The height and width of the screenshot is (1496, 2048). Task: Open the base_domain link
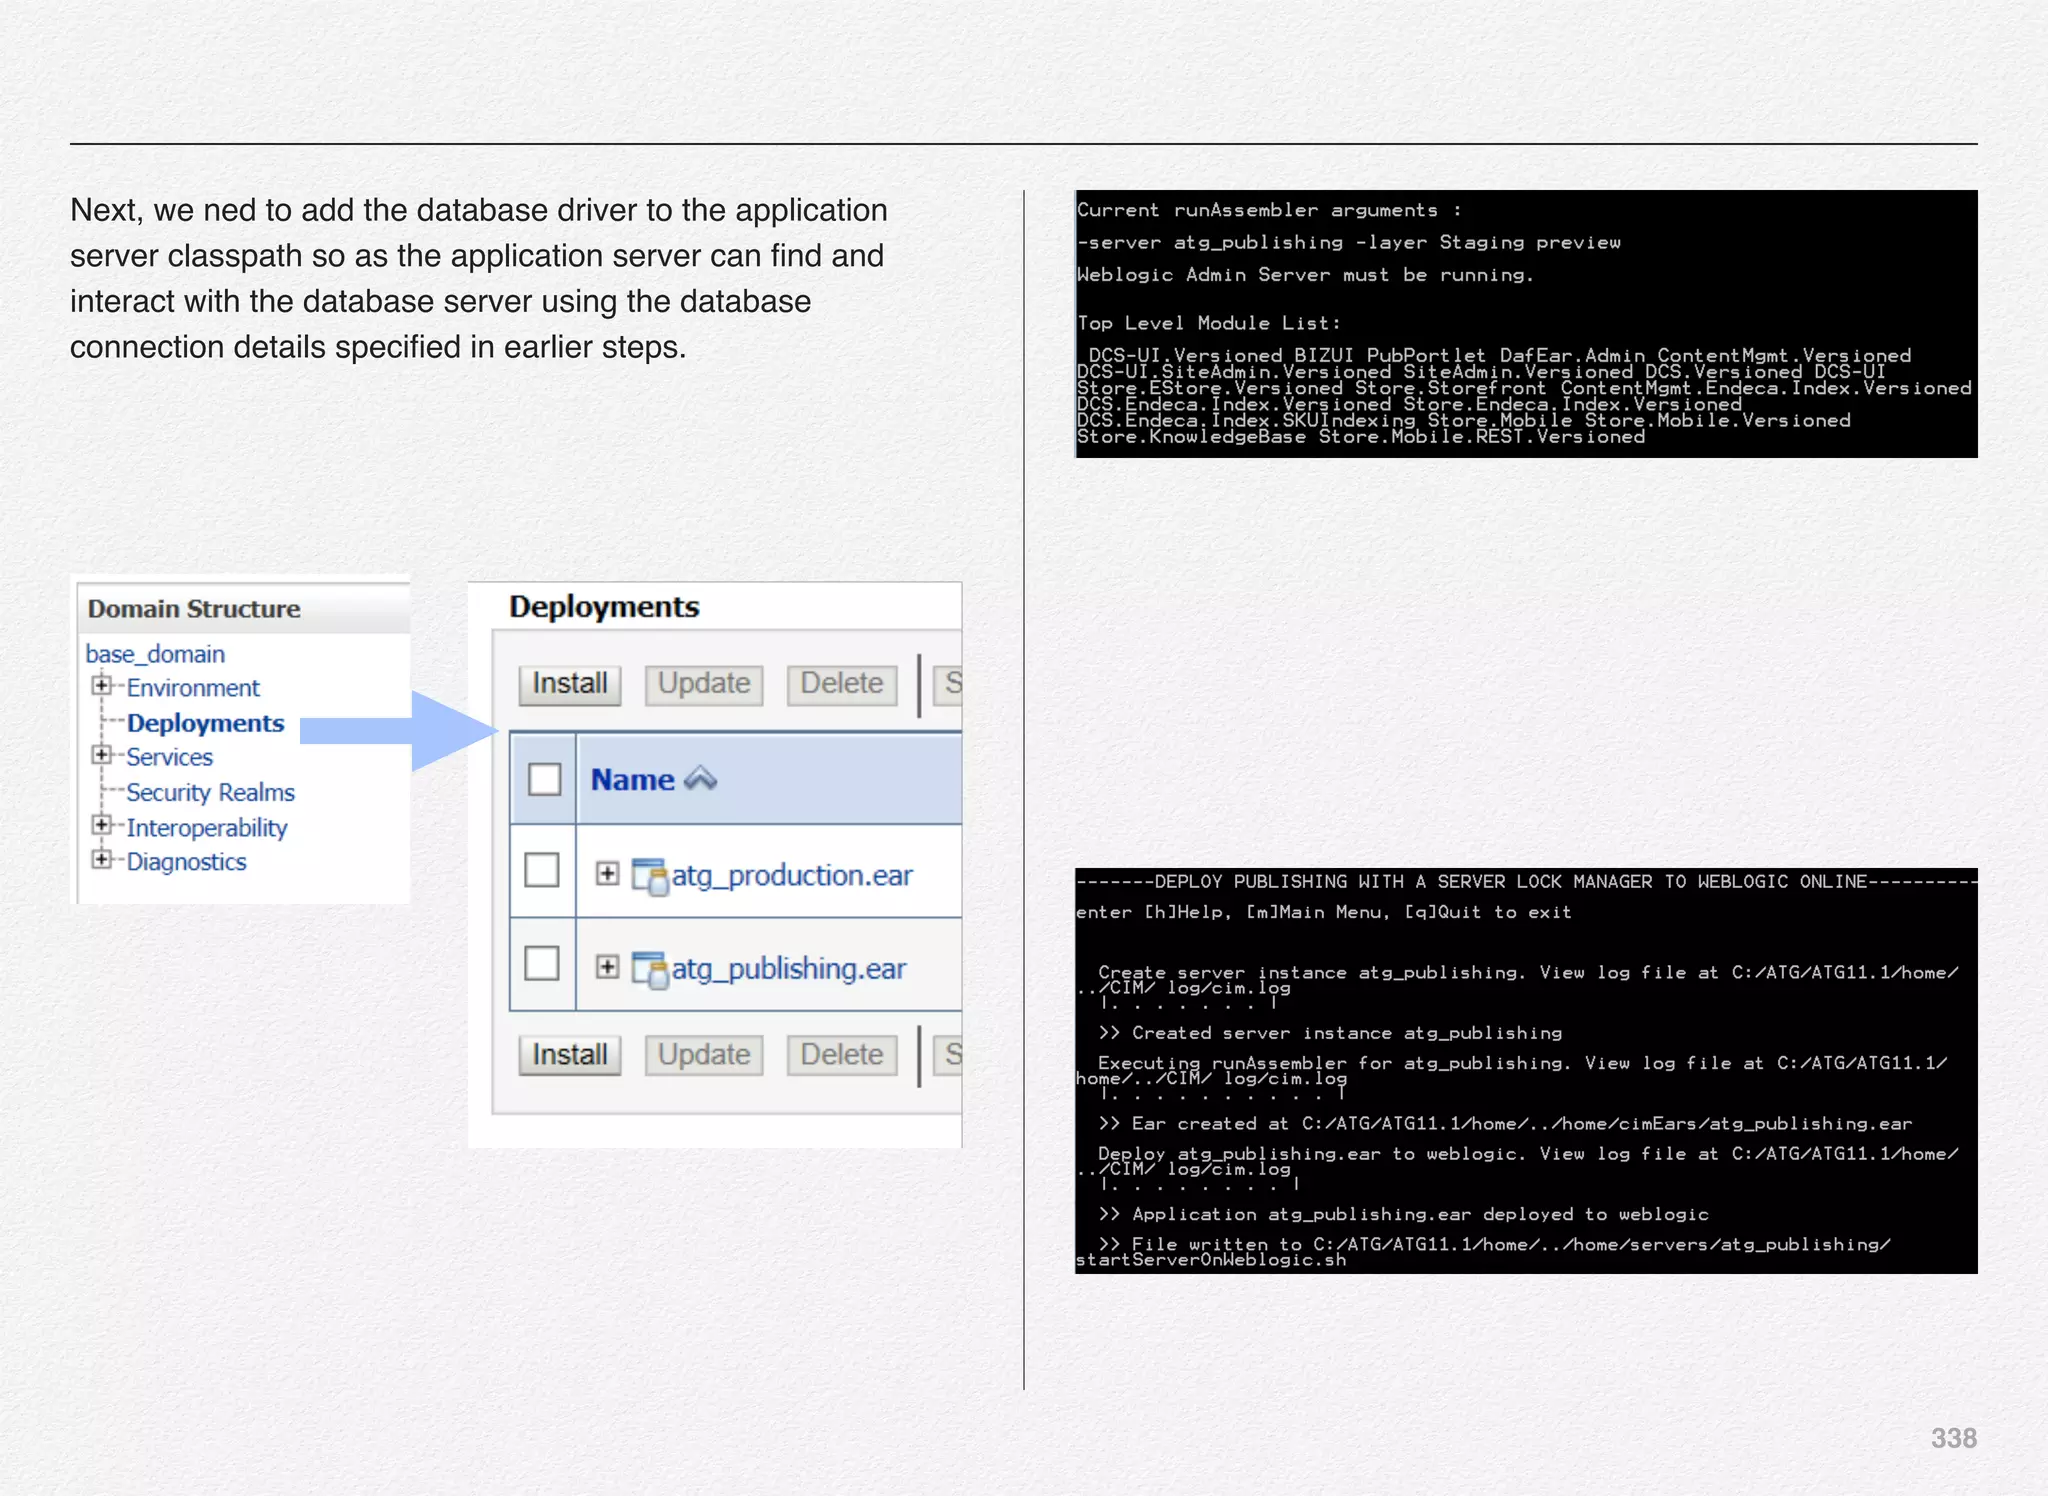[x=155, y=654]
